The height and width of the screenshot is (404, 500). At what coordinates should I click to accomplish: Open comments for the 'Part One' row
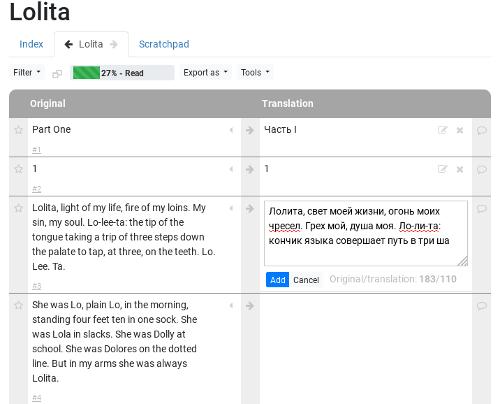(x=482, y=130)
